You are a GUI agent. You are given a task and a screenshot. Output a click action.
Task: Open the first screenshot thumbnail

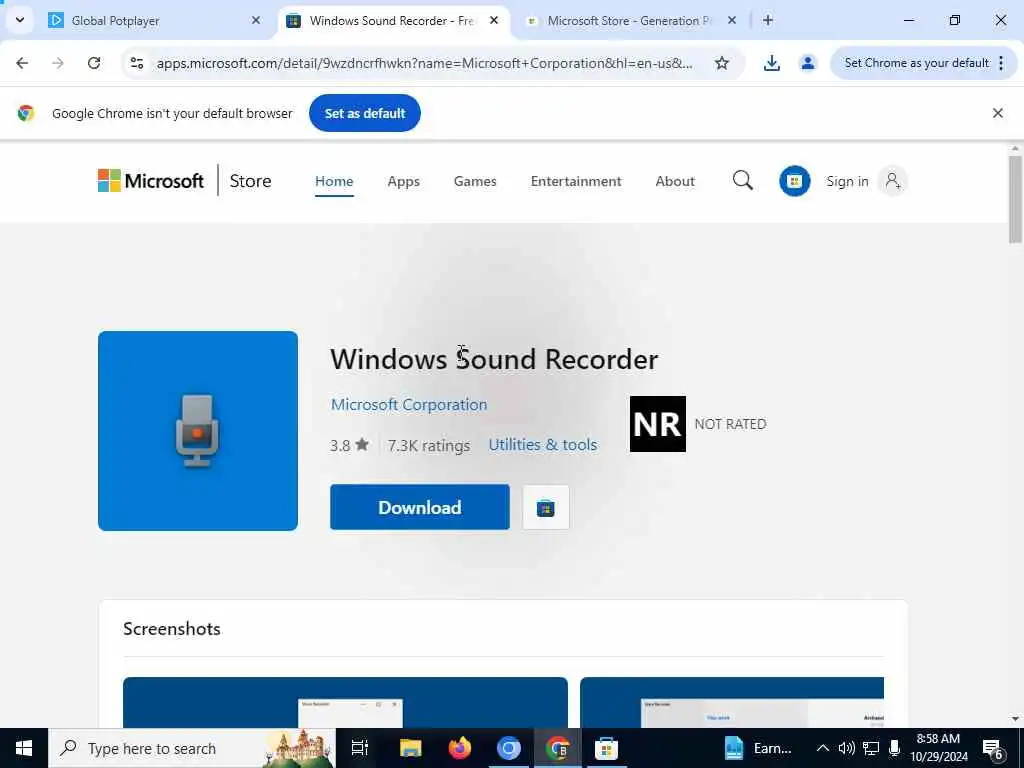(x=345, y=702)
